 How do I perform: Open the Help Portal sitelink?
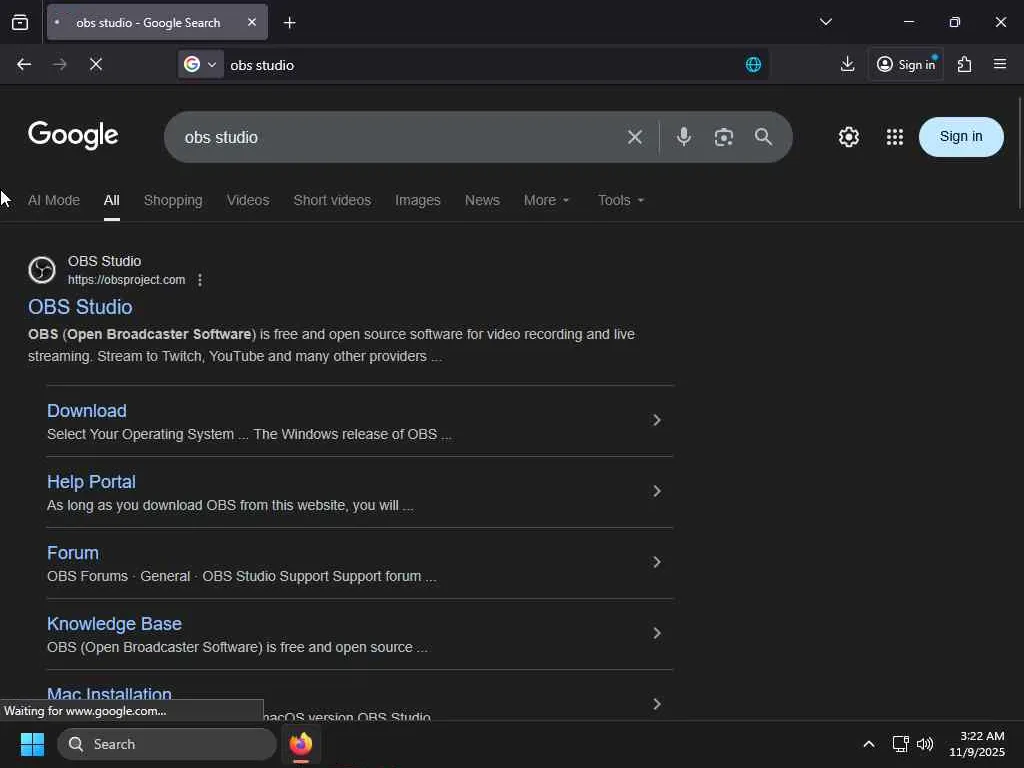coord(91,482)
